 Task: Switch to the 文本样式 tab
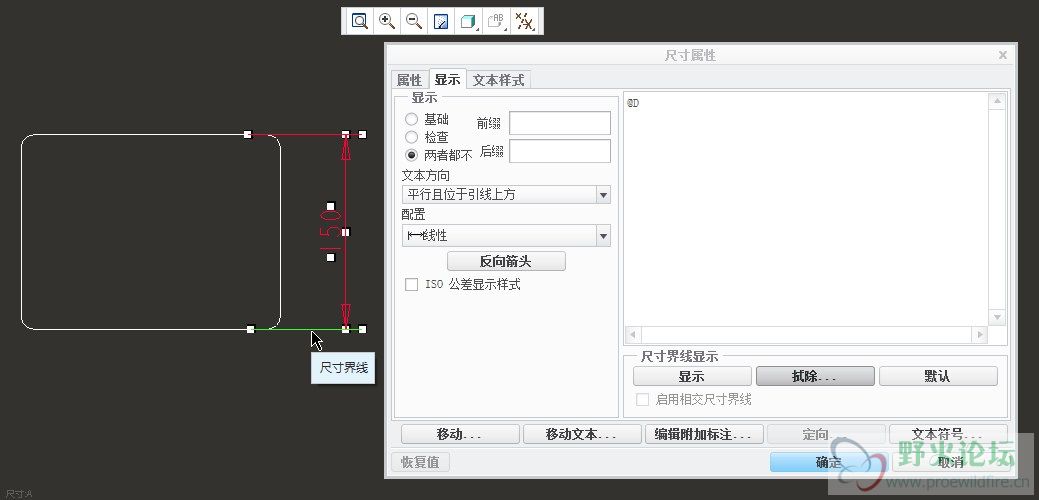coord(498,79)
